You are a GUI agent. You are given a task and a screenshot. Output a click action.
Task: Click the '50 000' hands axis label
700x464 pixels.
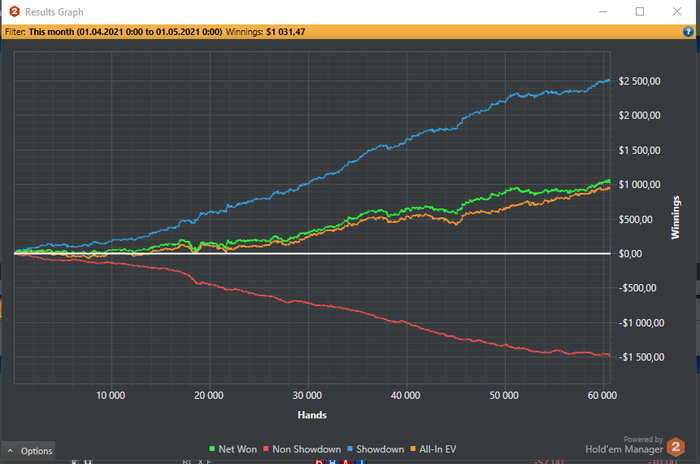click(x=504, y=396)
